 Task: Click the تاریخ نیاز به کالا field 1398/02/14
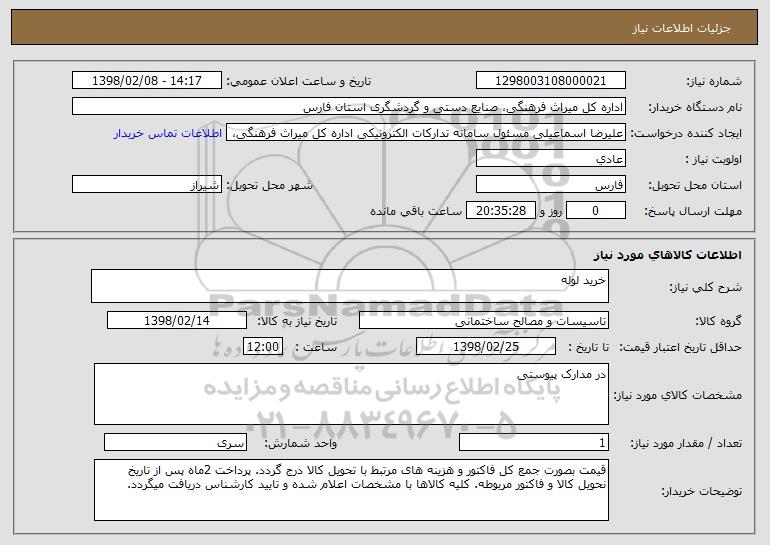point(177,320)
